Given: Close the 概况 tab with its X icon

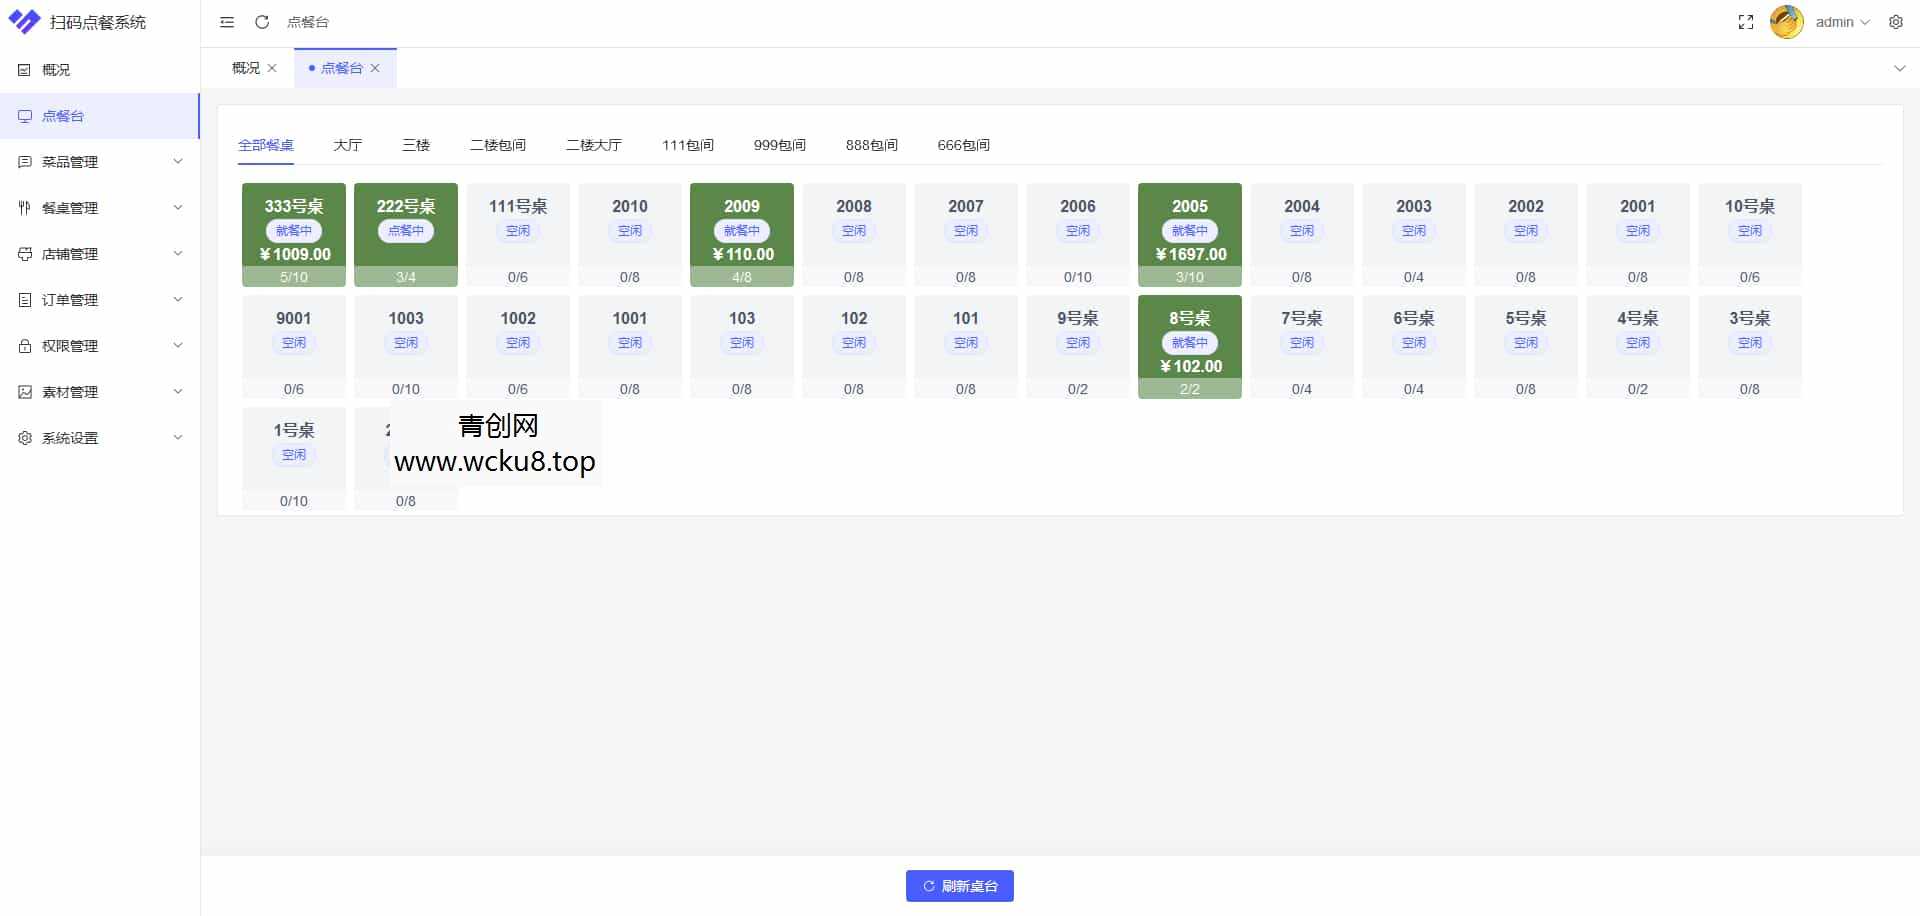Looking at the screenshot, I should (272, 68).
